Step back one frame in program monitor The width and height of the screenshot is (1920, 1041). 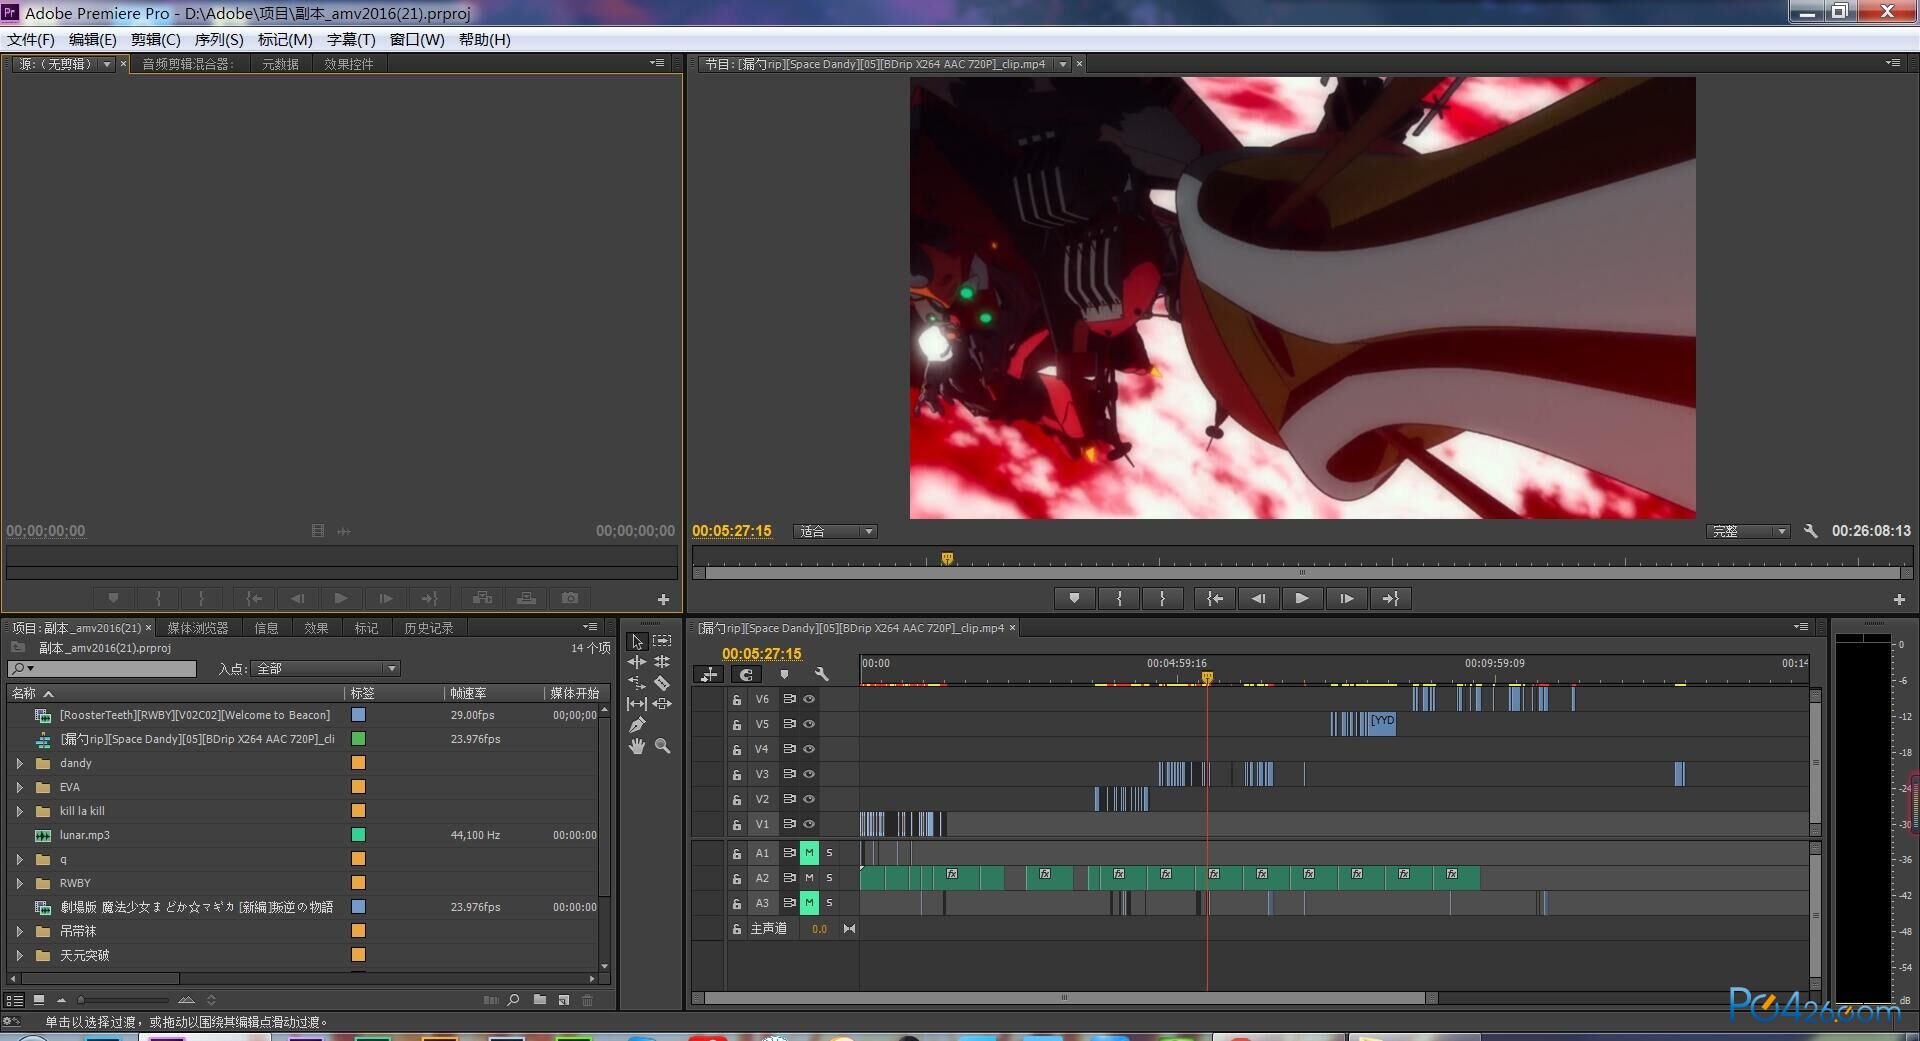tap(1259, 599)
